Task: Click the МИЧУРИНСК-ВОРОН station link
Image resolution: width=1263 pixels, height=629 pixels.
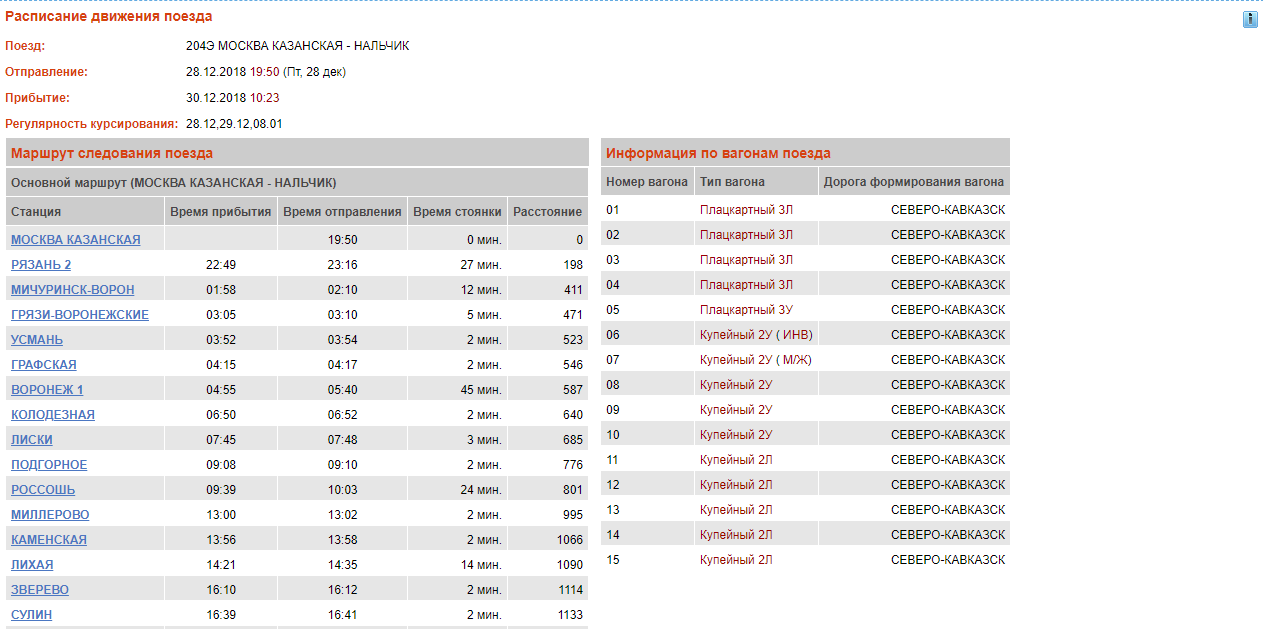Action: point(72,290)
